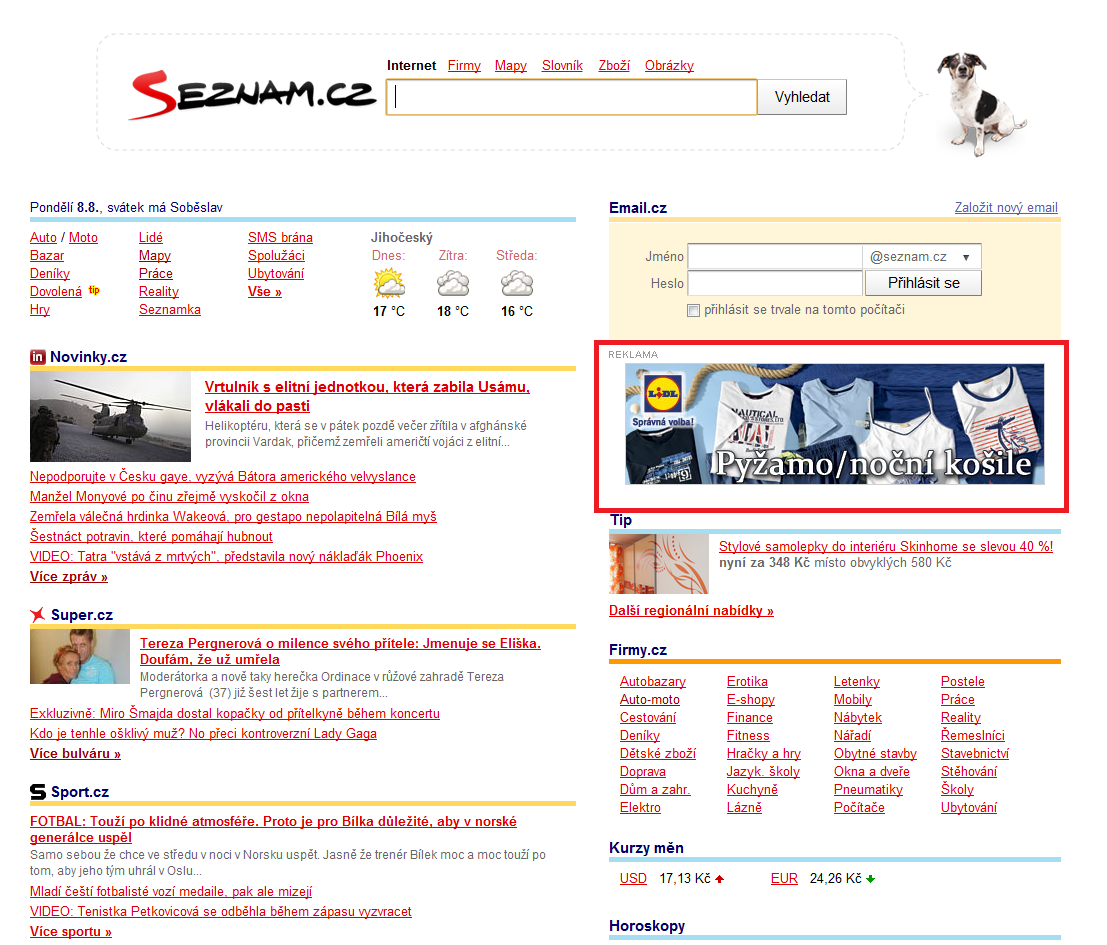1107x945 pixels.
Task: Click Wednesday's cloudy weather icon
Action: click(x=517, y=284)
